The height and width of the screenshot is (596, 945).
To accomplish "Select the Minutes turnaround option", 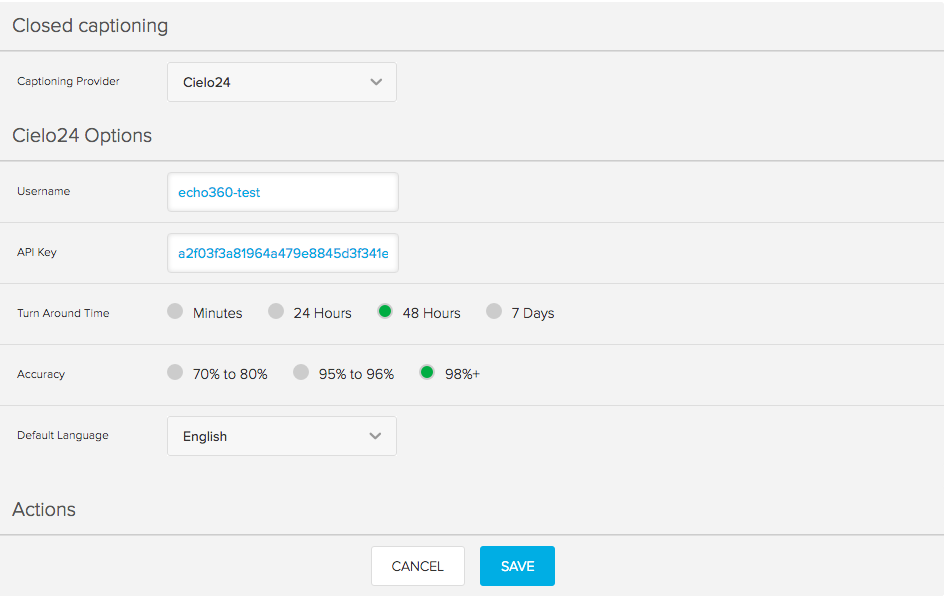I will click(175, 312).
